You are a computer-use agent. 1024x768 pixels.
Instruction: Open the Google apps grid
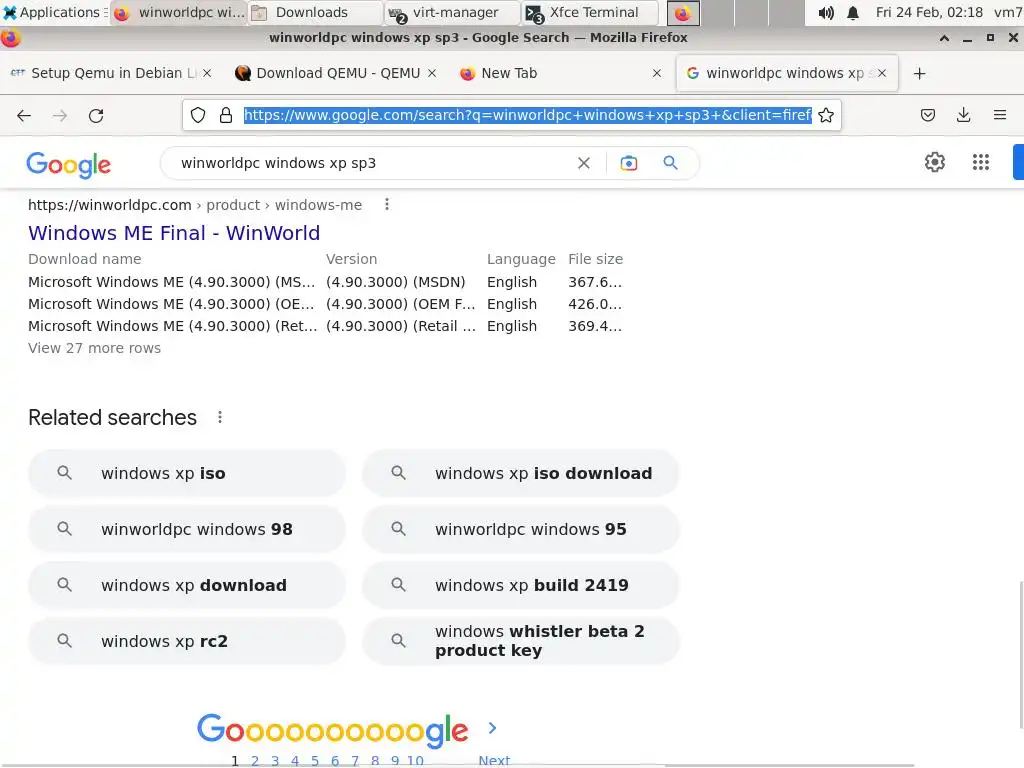click(980, 162)
